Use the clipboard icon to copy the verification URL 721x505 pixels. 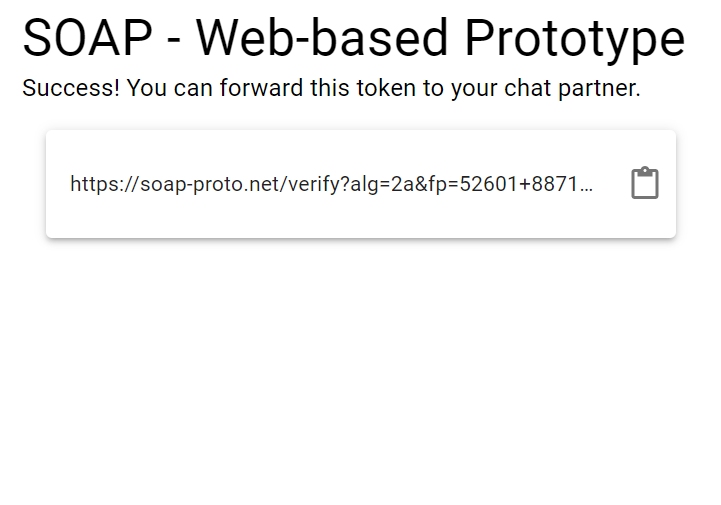645,184
